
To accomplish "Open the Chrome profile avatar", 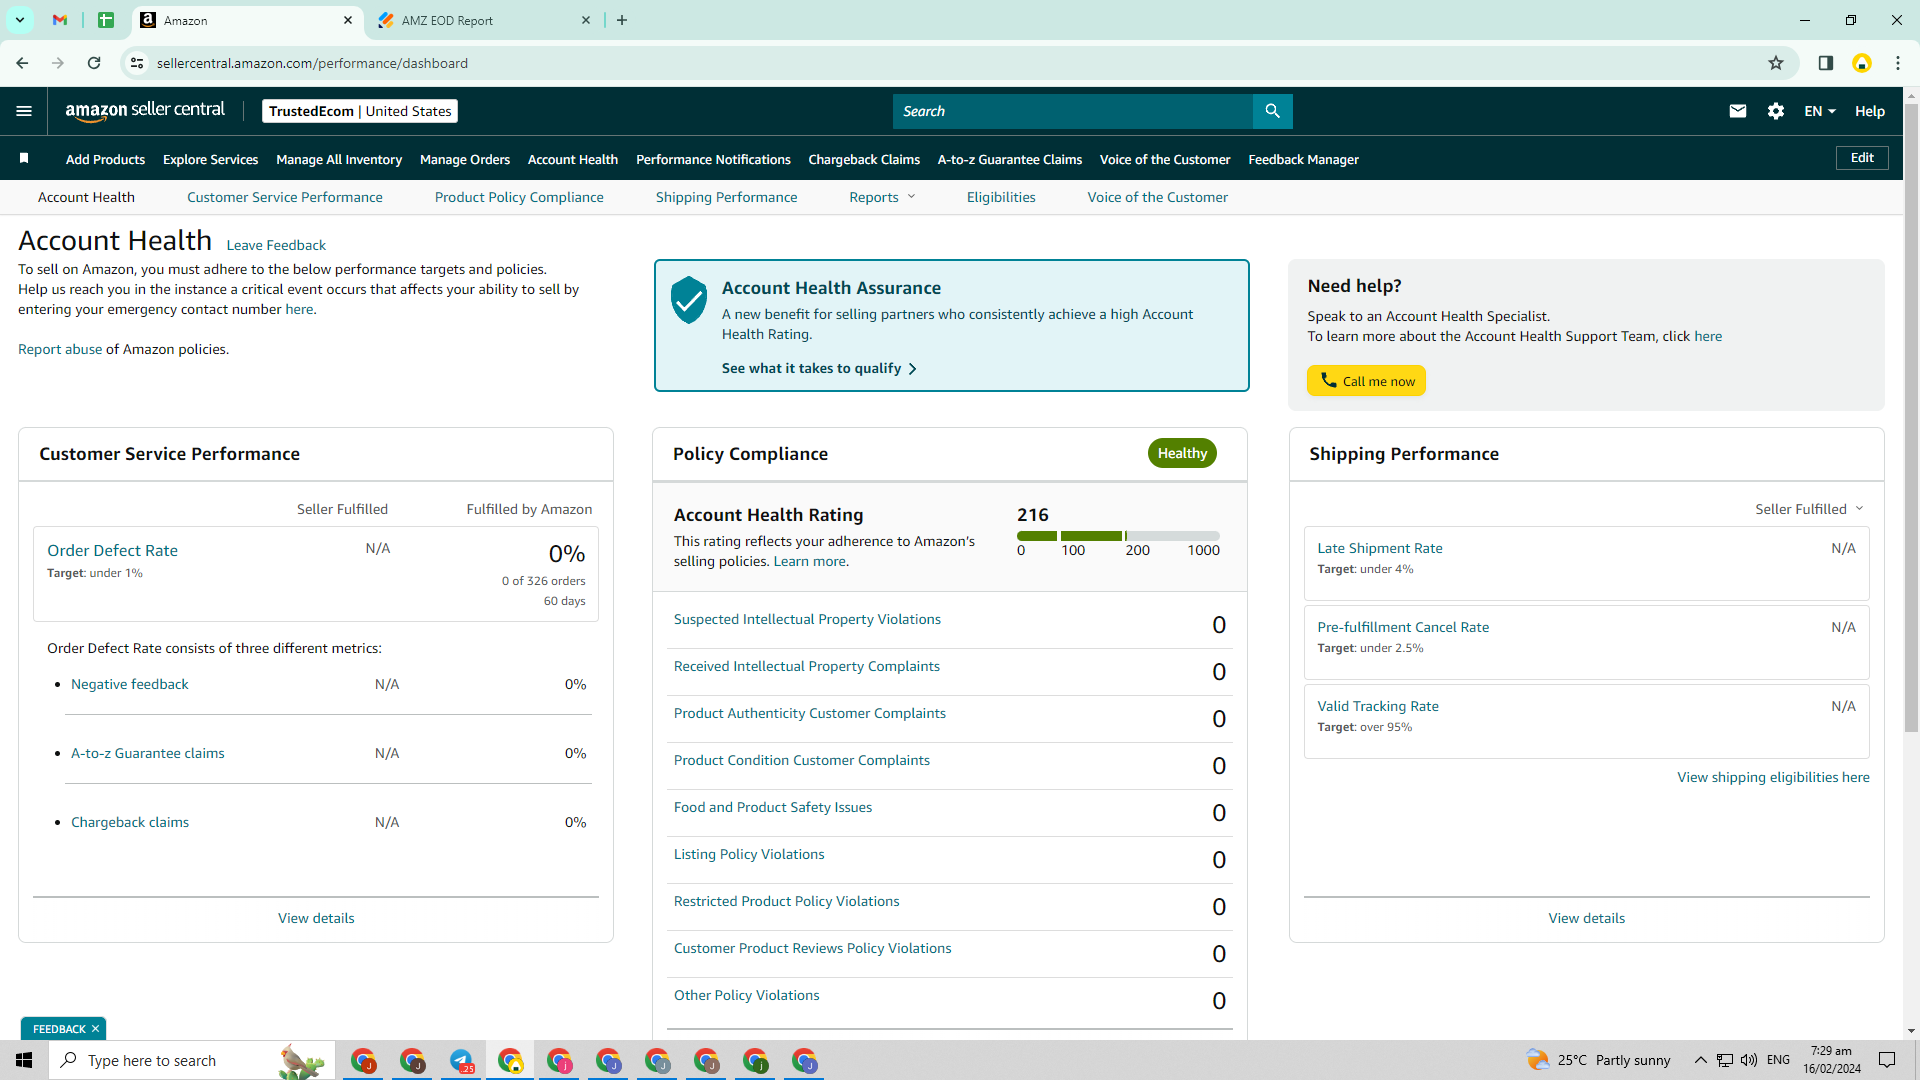I will click(1862, 63).
